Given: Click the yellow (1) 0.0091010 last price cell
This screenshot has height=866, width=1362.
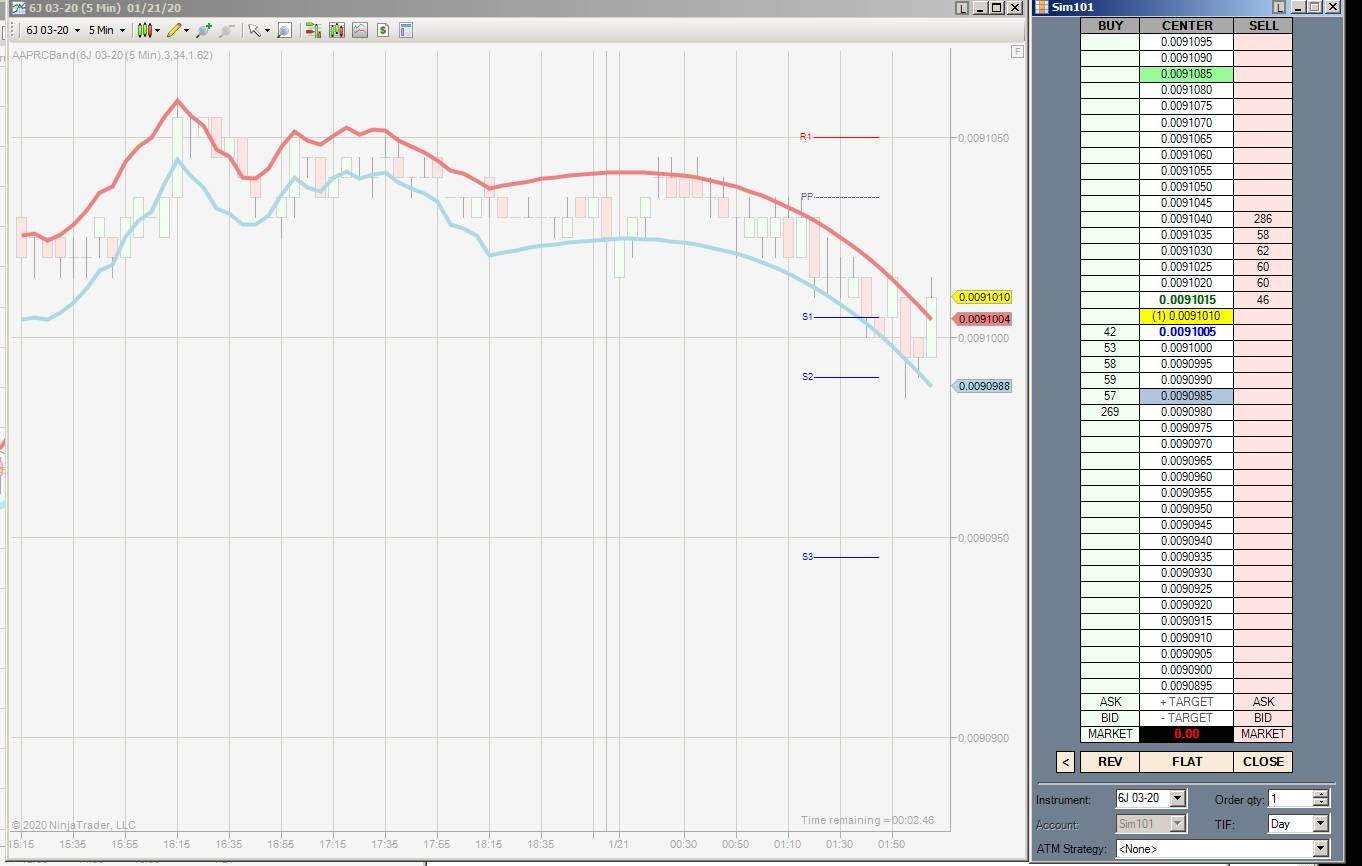Looking at the screenshot, I should click(1187, 316).
